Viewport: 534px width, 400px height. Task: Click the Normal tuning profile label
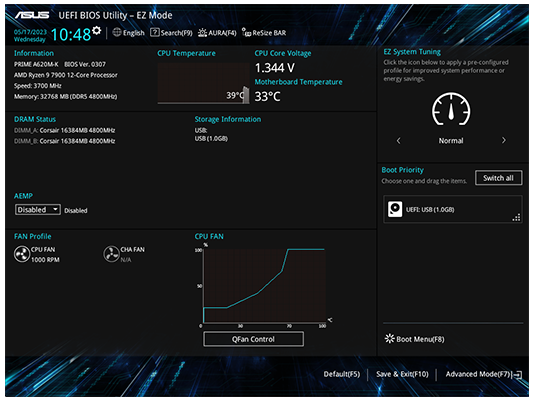[x=451, y=141]
